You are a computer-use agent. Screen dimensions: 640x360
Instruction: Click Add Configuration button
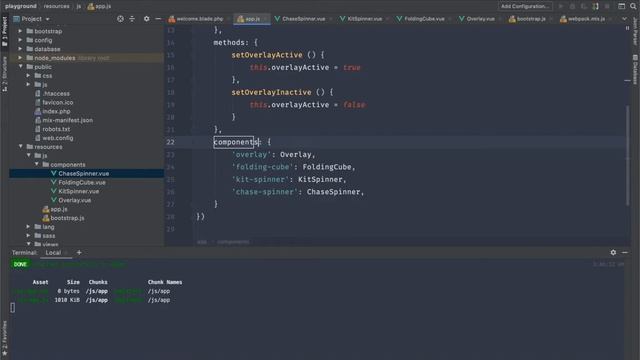click(525, 6)
